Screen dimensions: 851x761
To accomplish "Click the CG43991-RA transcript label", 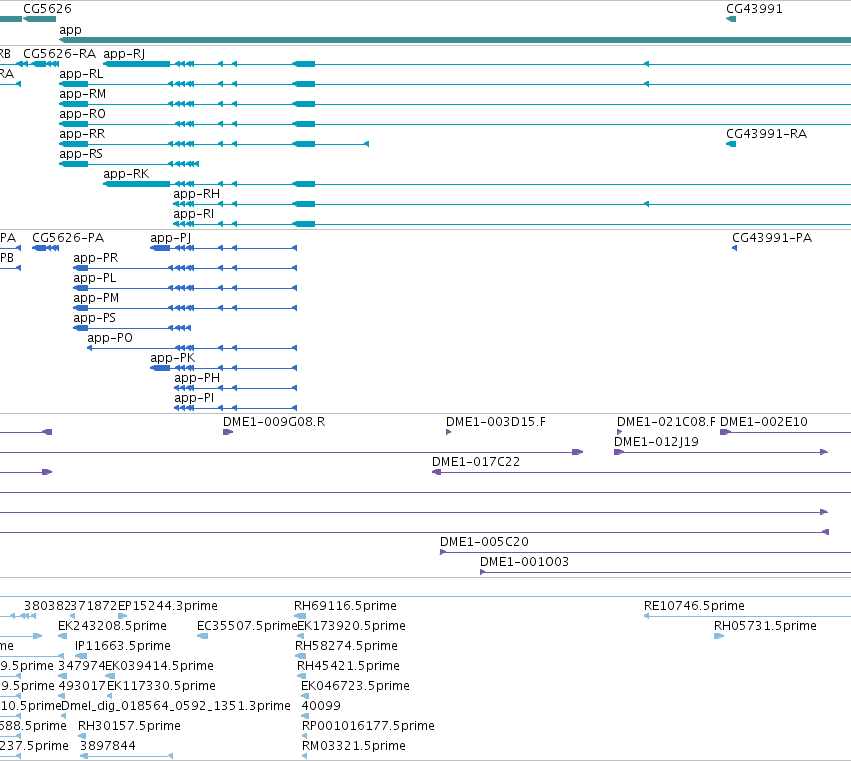I will coord(766,134).
